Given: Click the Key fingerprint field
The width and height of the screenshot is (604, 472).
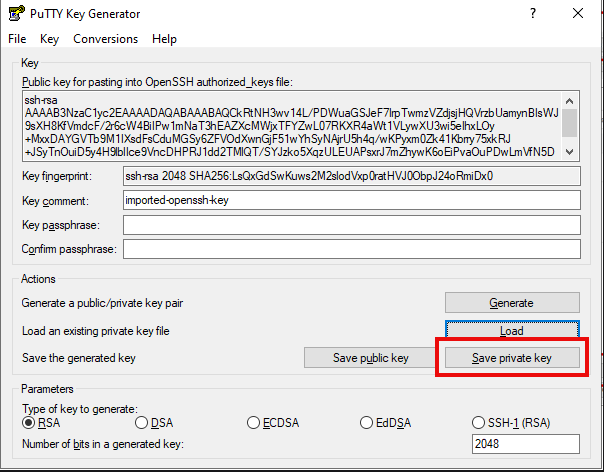Looking at the screenshot, I should pos(352,176).
